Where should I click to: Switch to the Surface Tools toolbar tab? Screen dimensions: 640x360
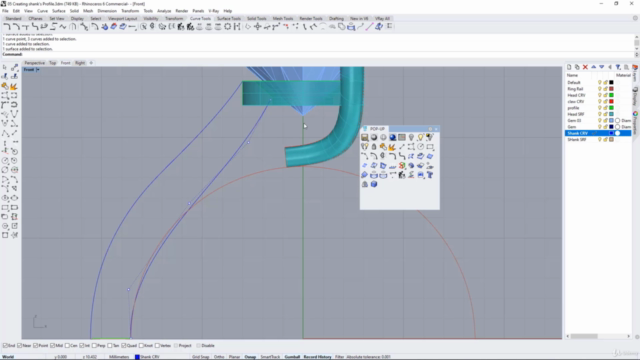point(229,19)
